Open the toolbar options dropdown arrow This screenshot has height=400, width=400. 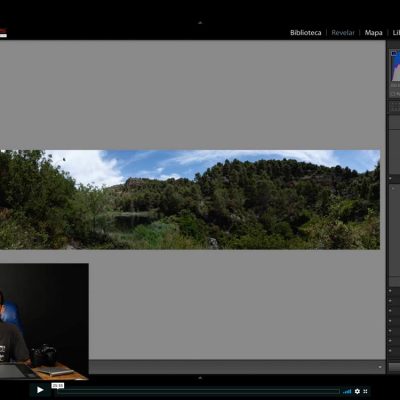(x=380, y=367)
